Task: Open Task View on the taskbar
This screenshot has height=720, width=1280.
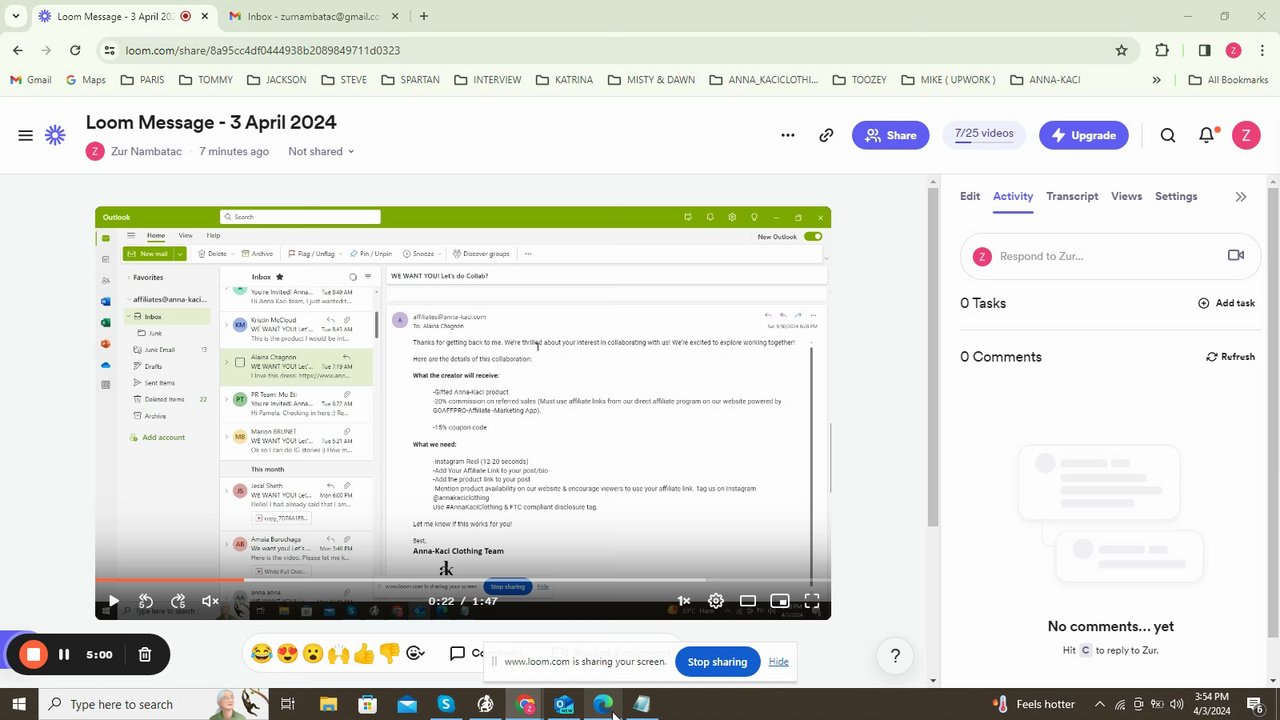Action: coord(287,704)
